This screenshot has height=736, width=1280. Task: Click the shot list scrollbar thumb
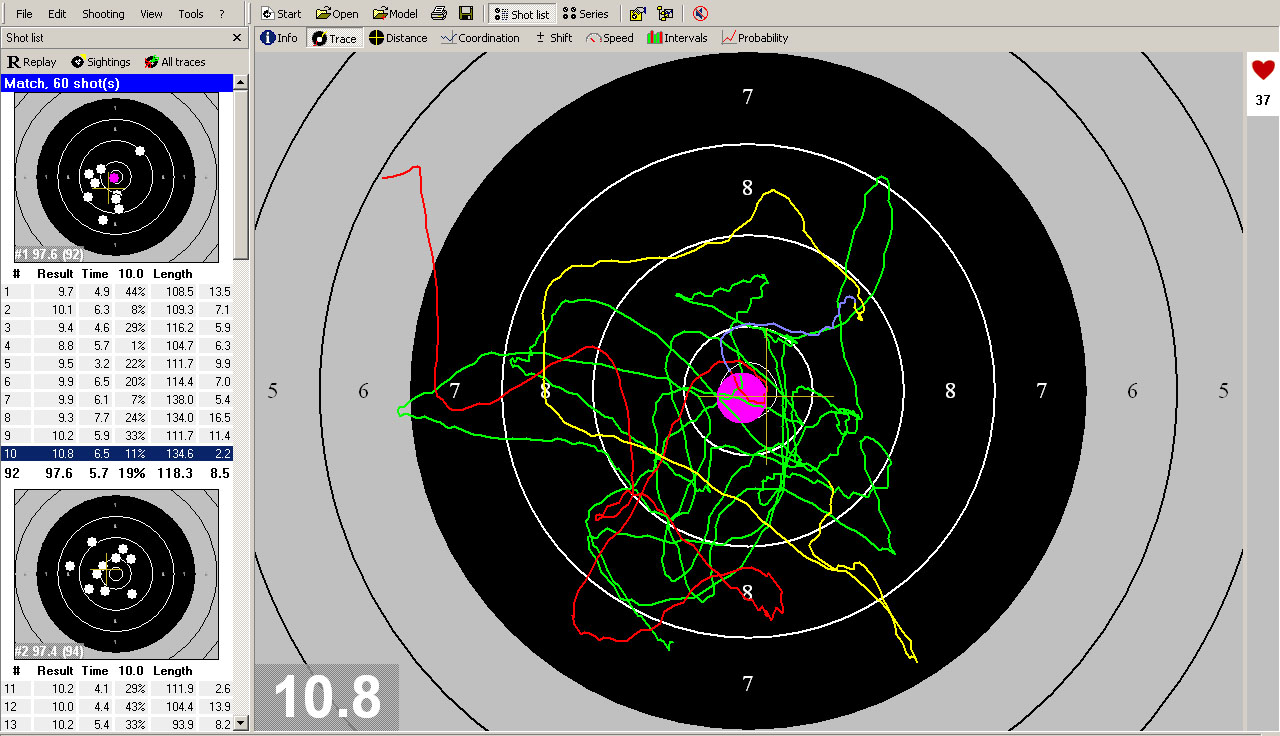coord(241,176)
